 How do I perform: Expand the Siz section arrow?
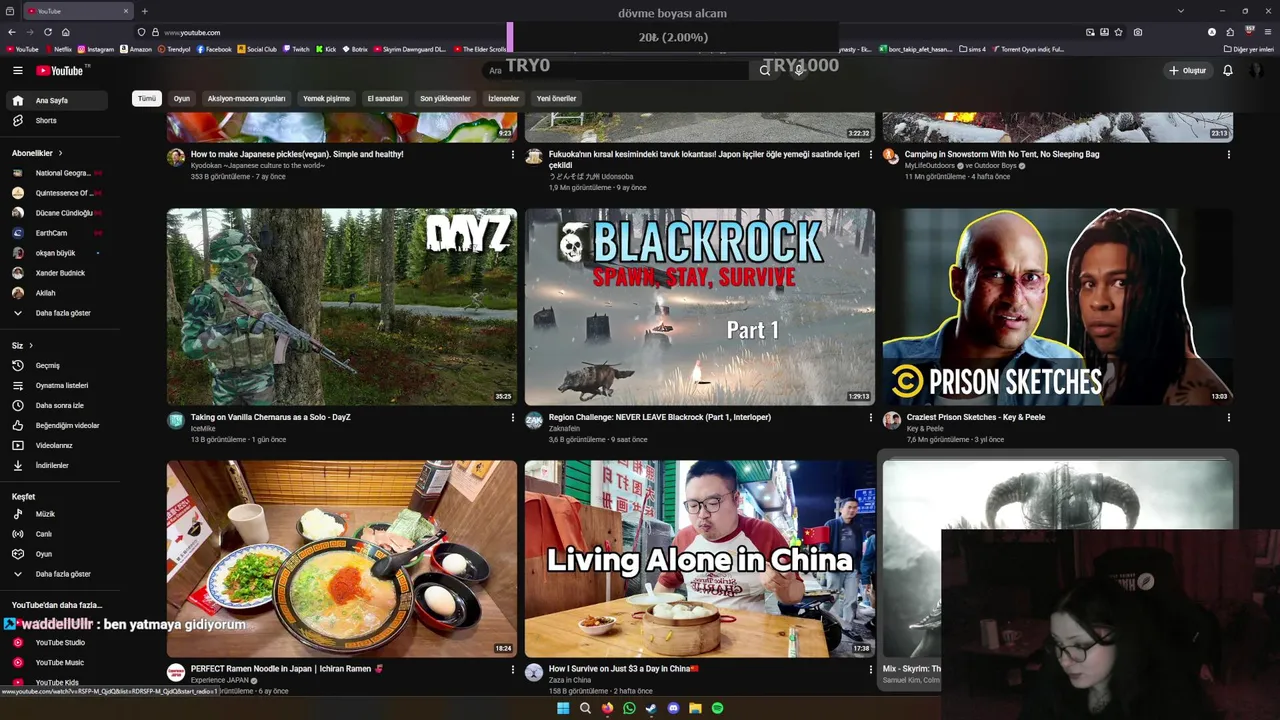[31, 345]
